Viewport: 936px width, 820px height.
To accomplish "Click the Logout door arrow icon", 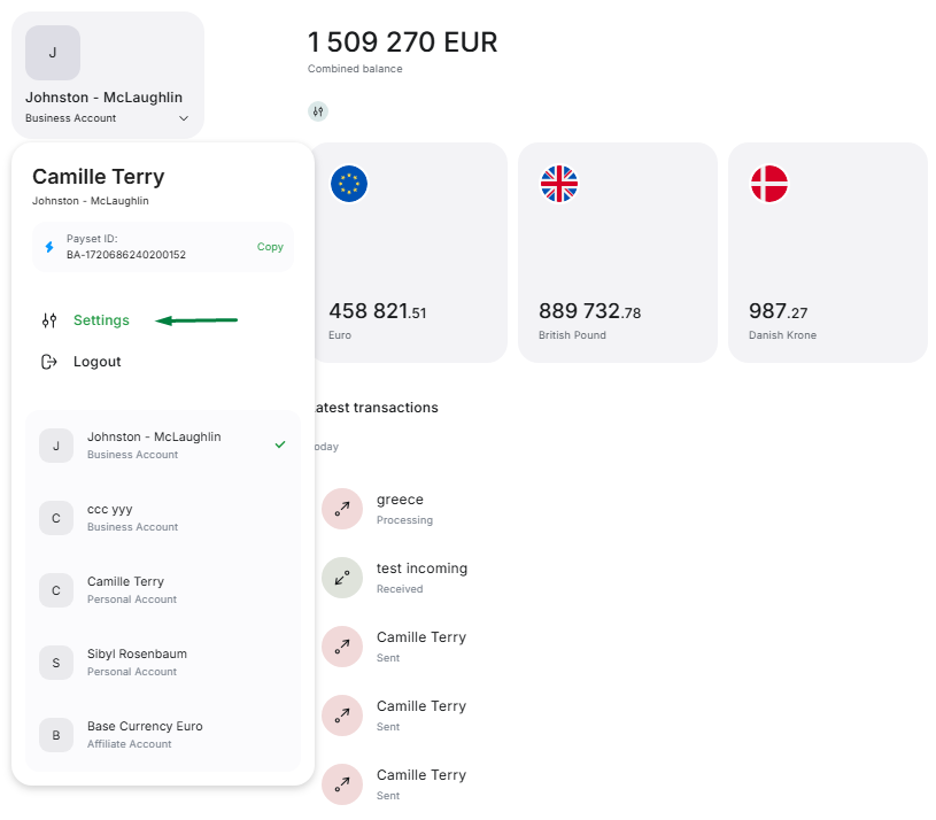I will (49, 362).
